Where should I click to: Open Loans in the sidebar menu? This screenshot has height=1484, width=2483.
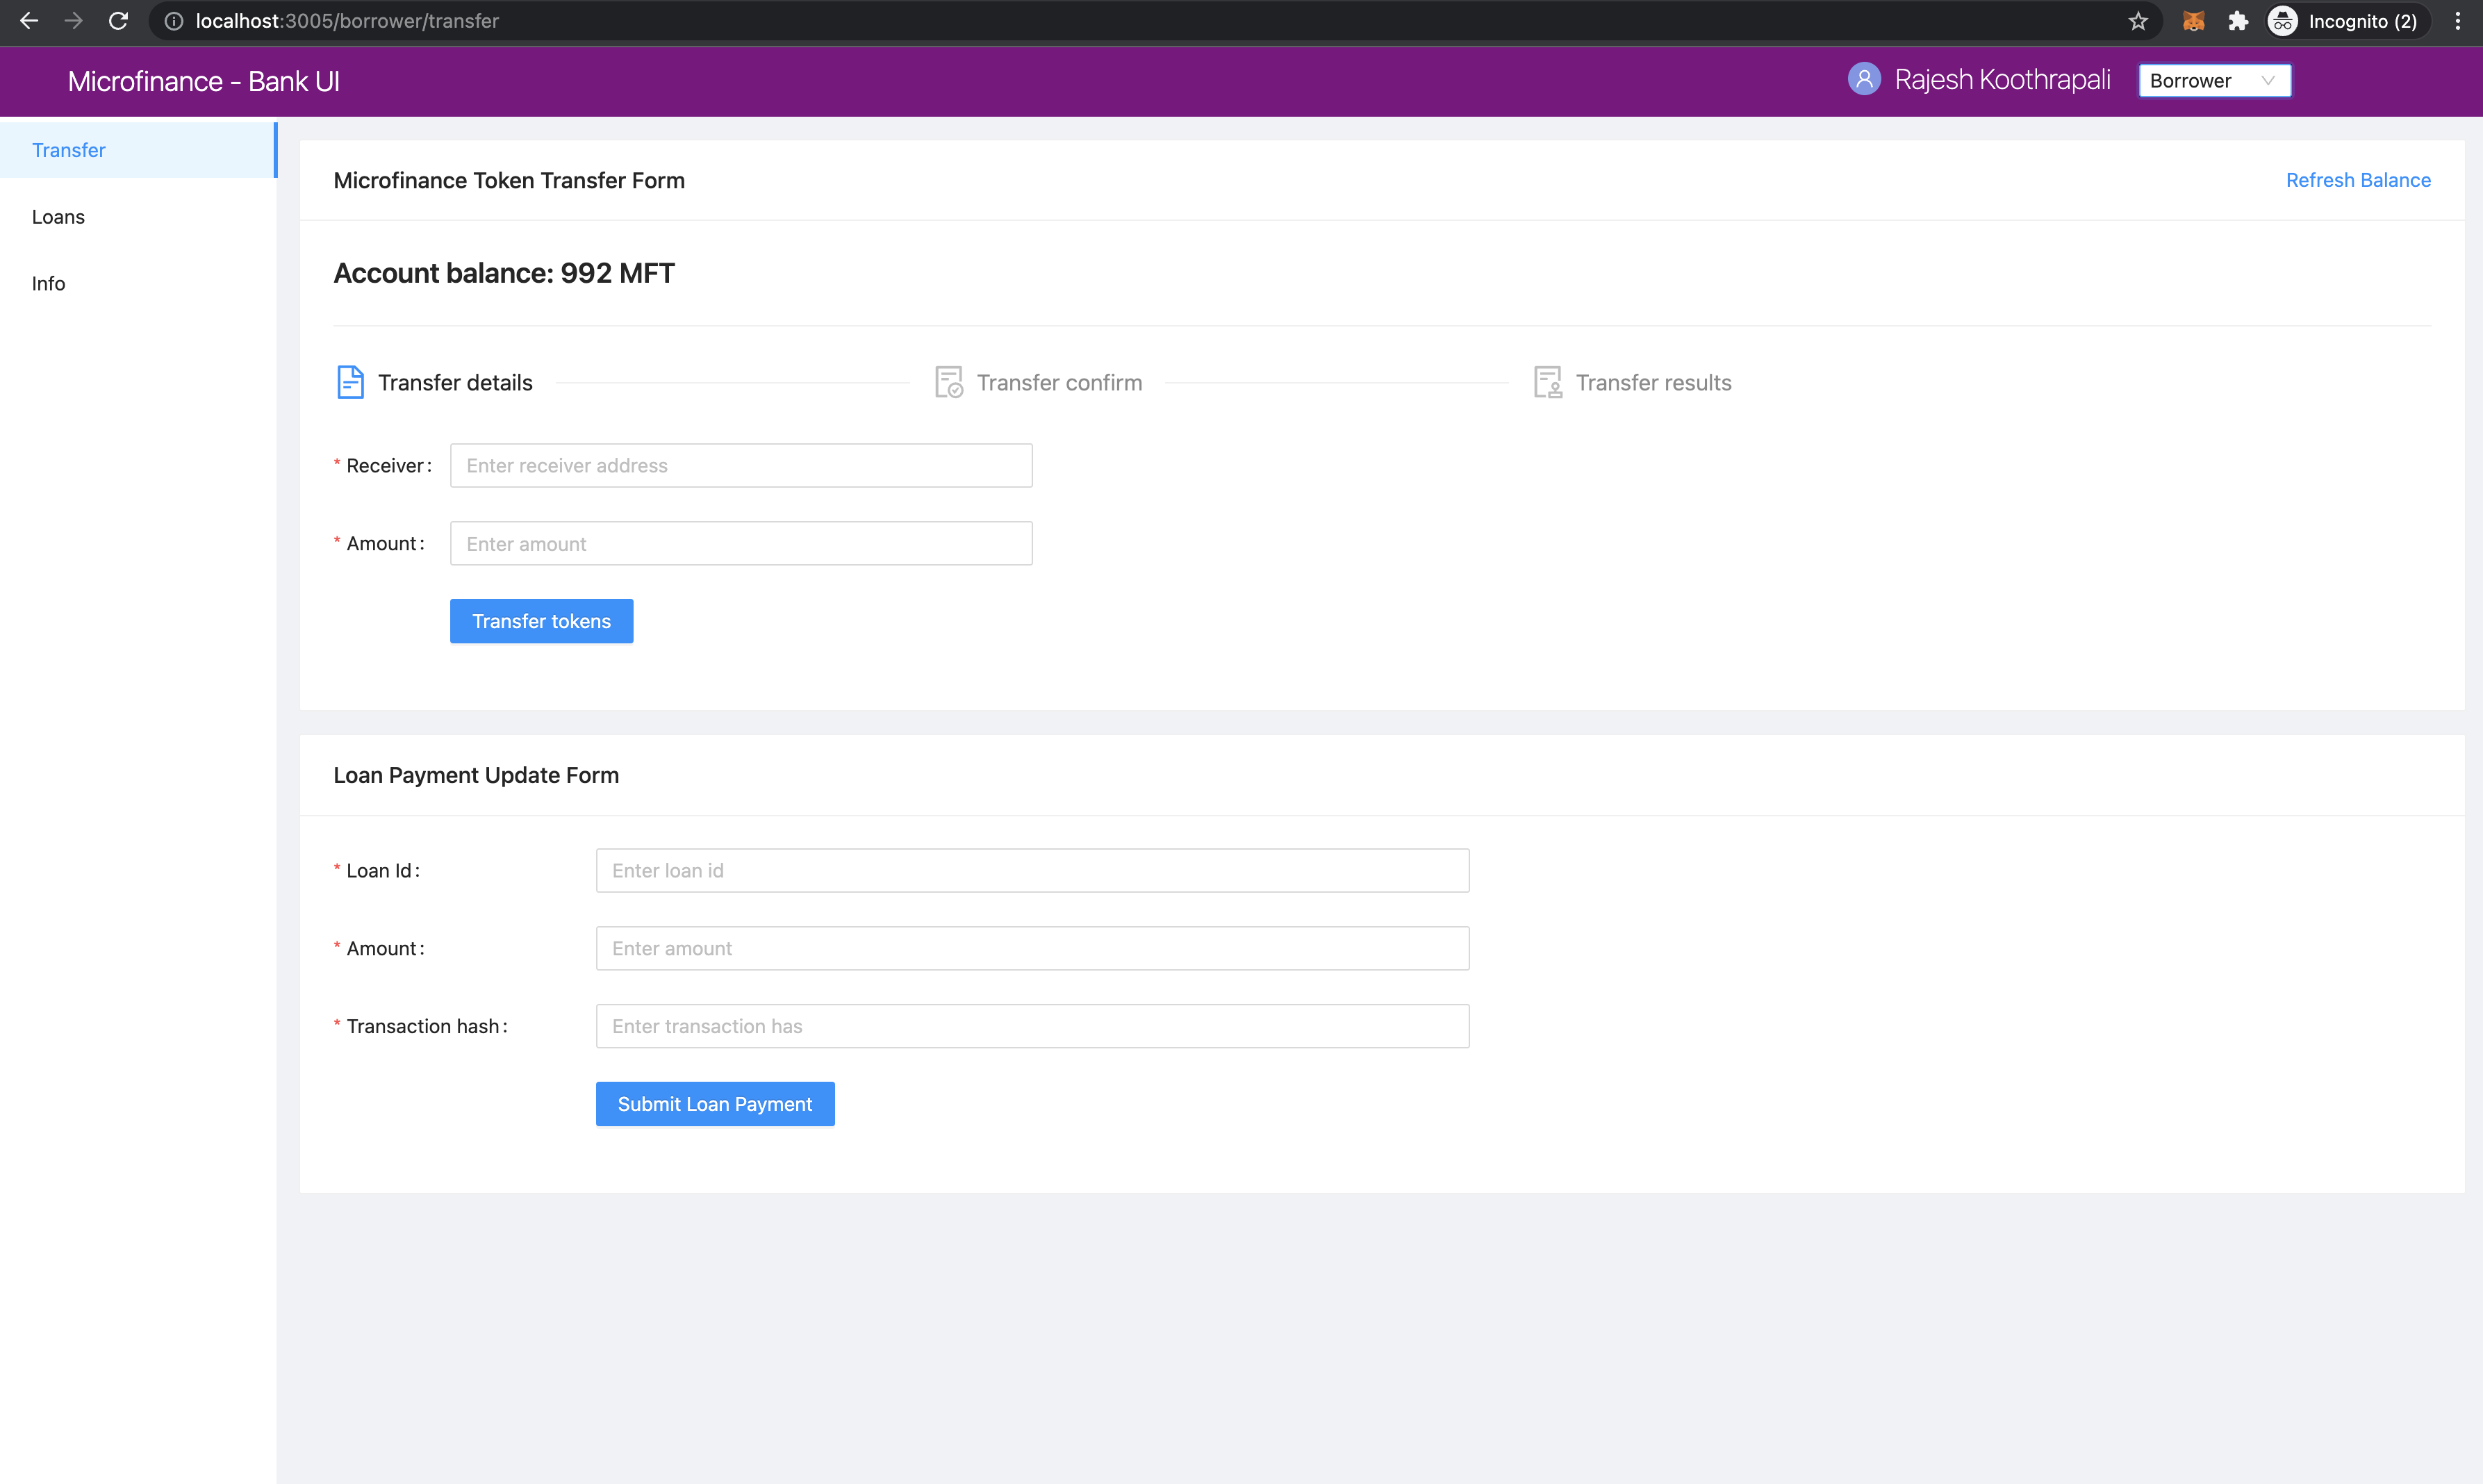tap(138, 217)
